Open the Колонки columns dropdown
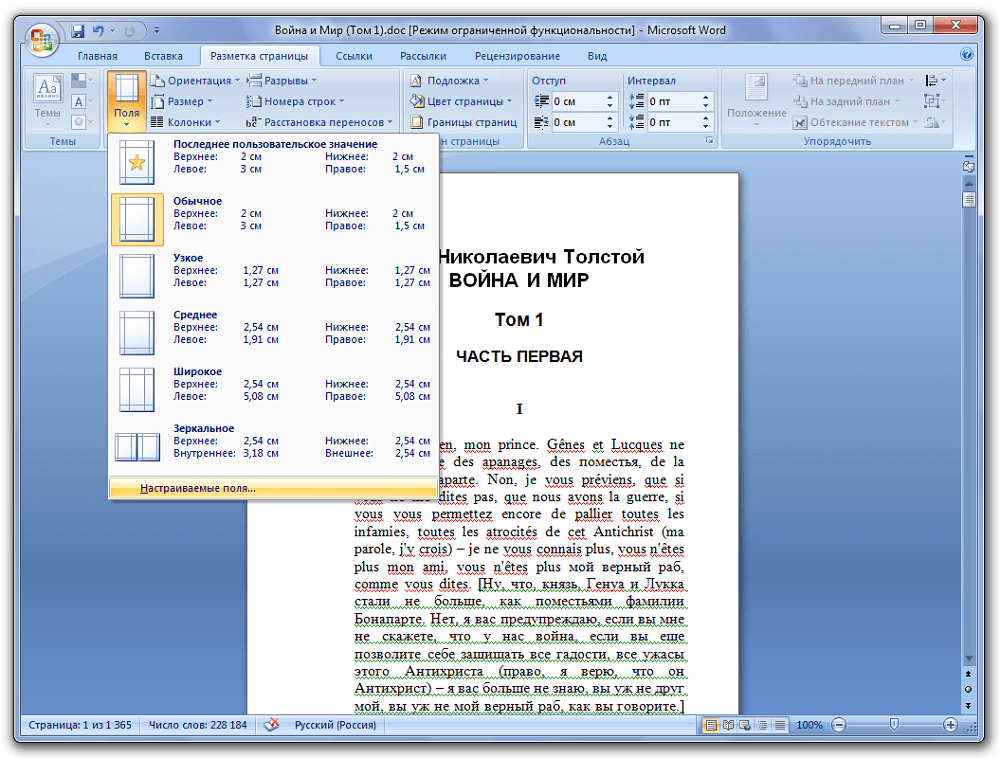 coord(187,123)
